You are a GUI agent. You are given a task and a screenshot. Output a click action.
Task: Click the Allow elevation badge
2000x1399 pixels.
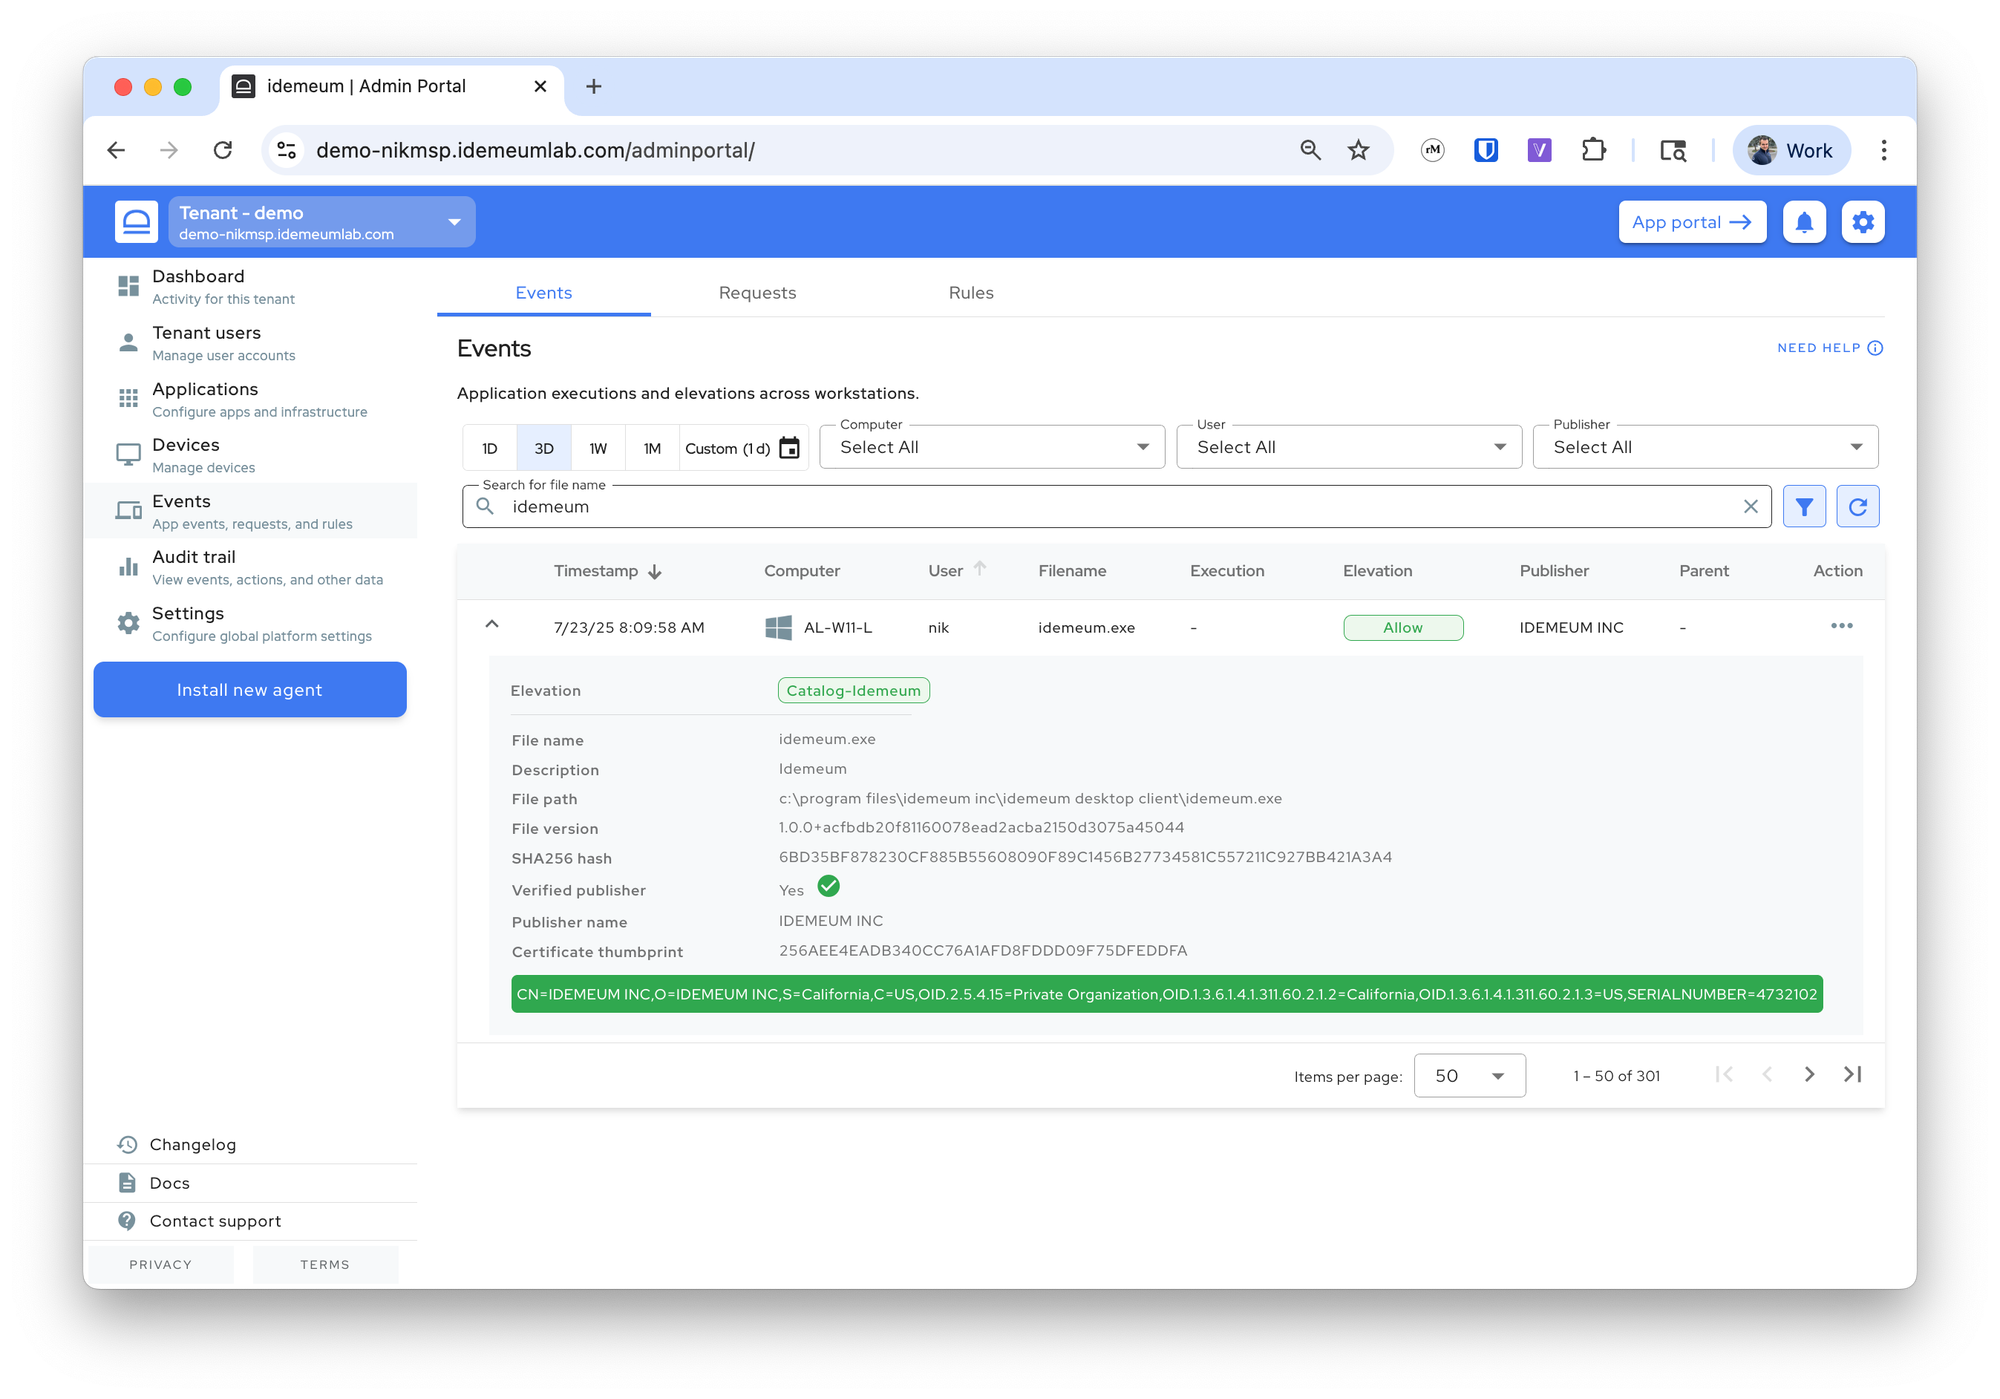pos(1403,627)
